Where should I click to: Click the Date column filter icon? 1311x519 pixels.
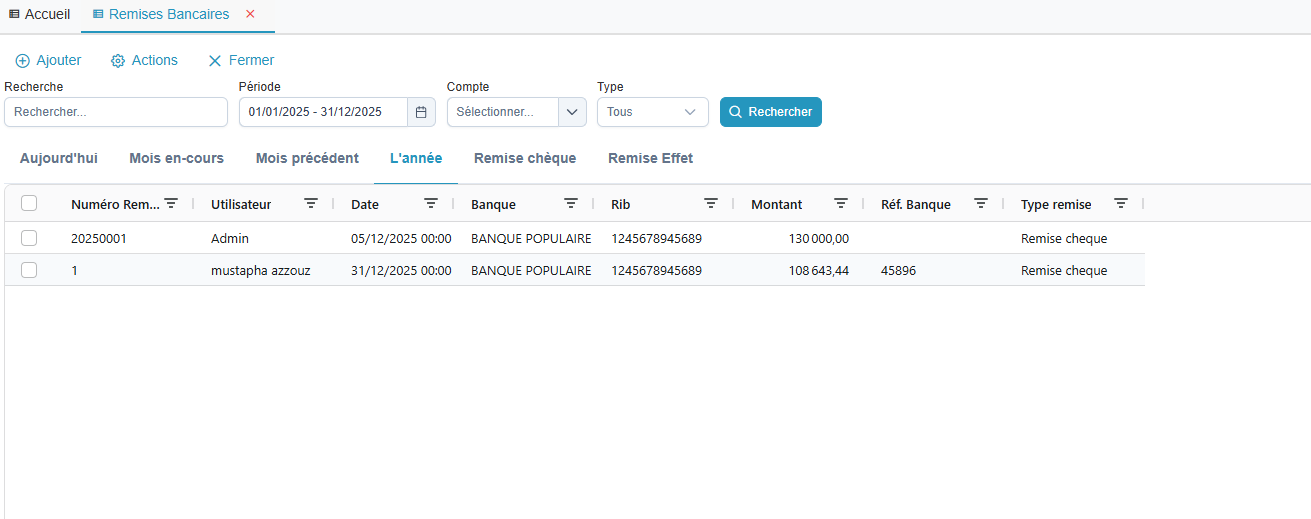[x=431, y=204]
